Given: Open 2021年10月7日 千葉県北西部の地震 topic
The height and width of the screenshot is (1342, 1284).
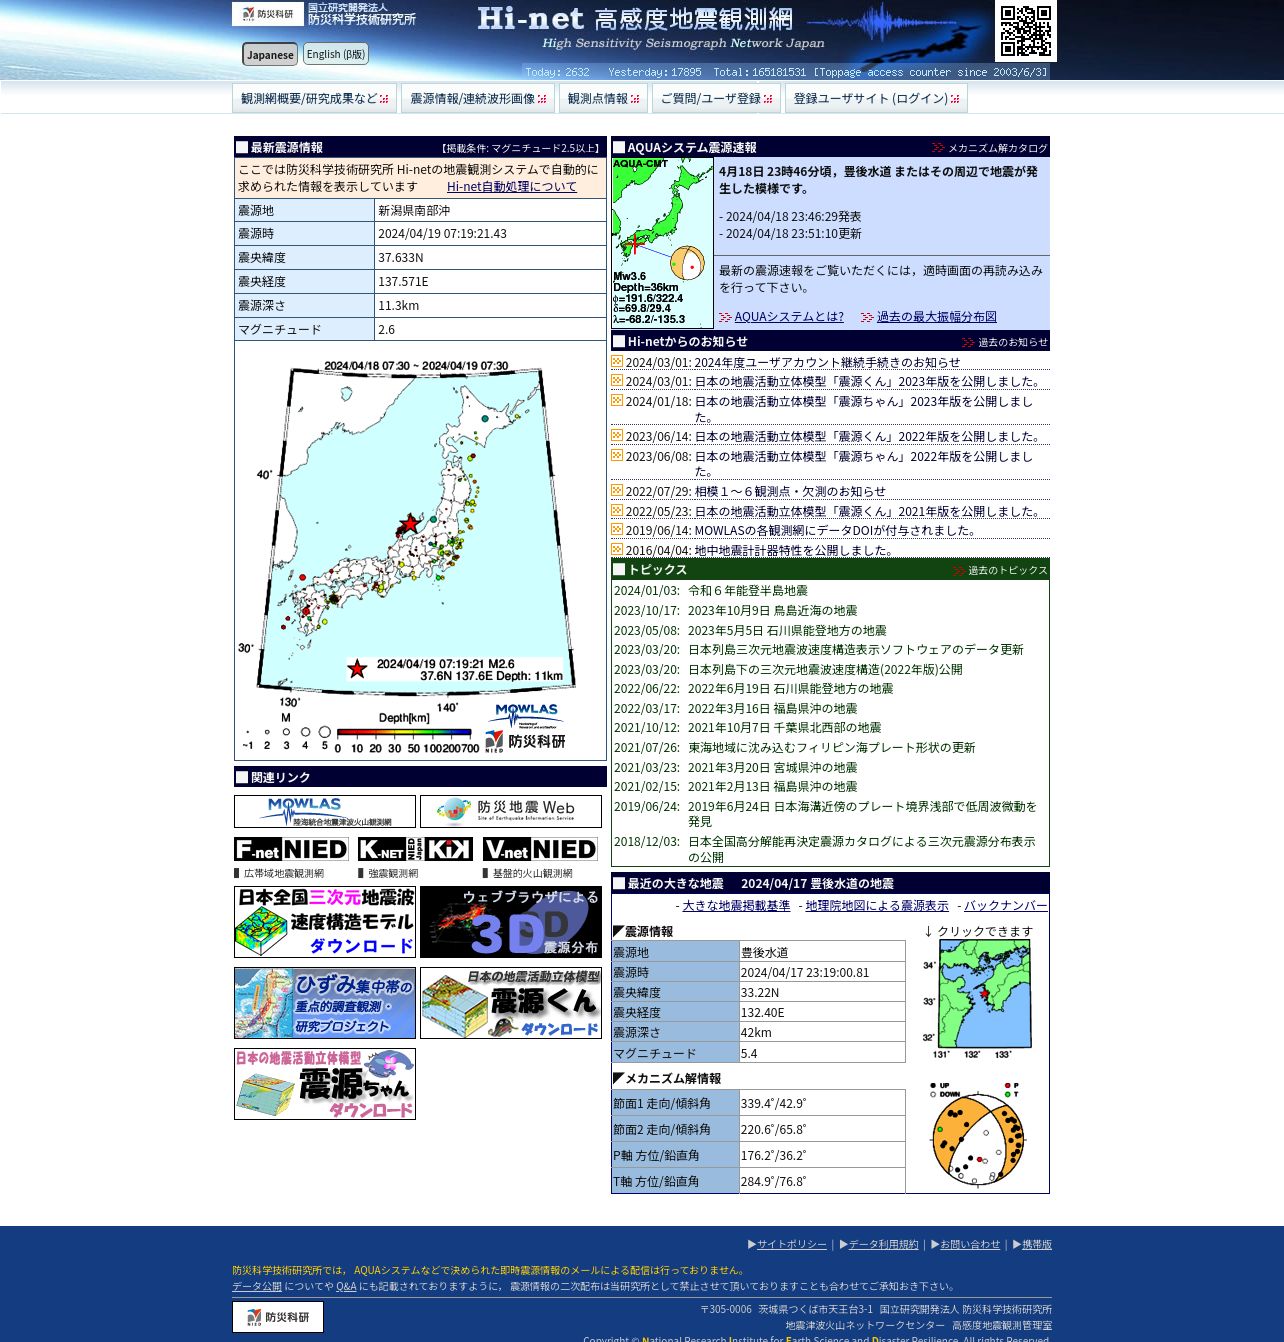Looking at the screenshot, I should point(784,727).
